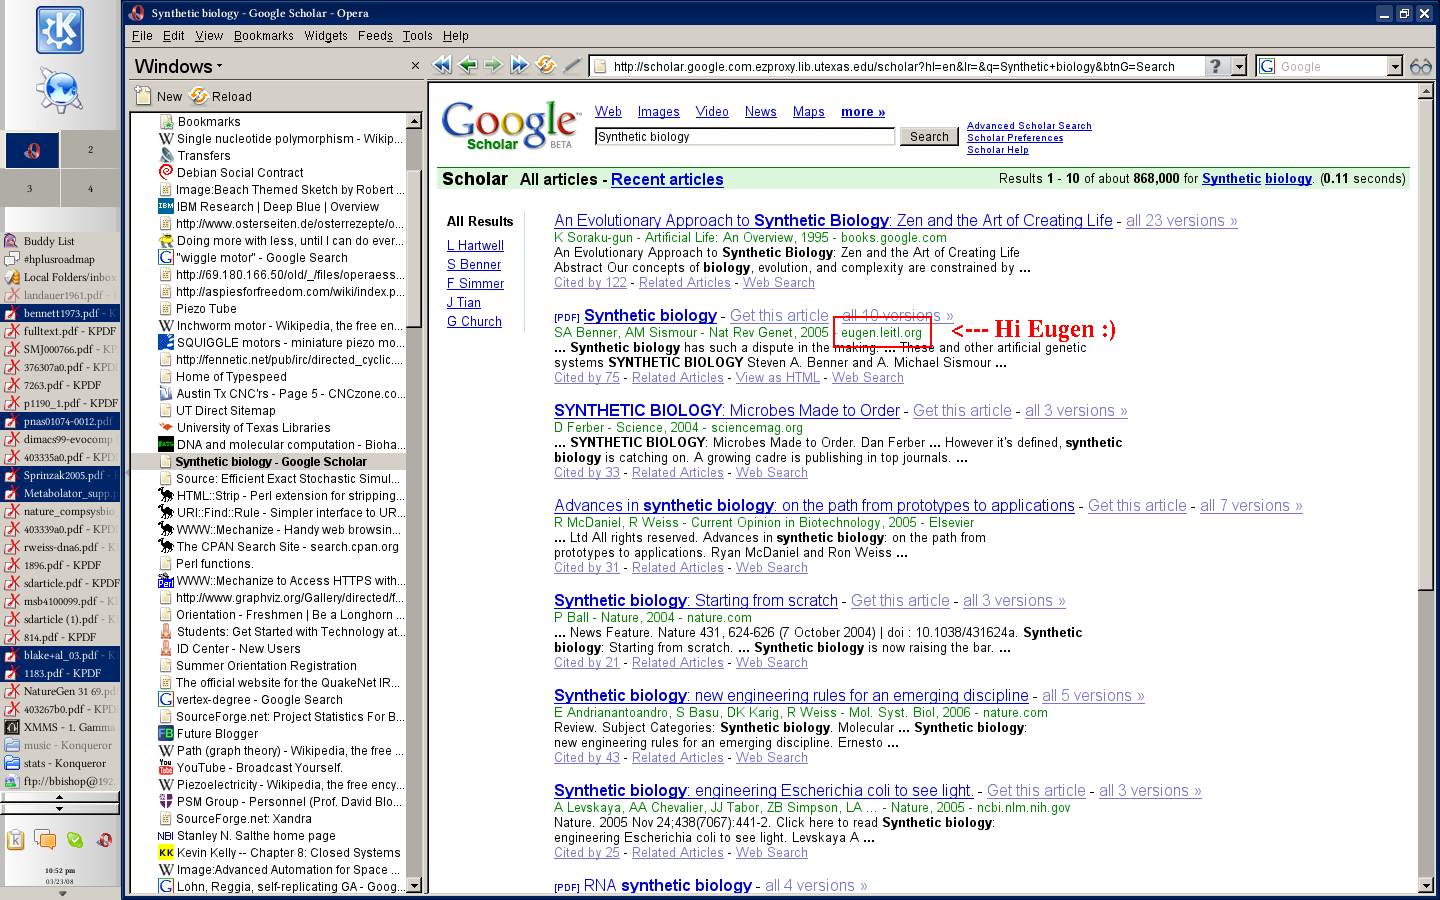Switch to virtual desktop 2
Viewport: 1440px width, 900px height.
pos(90,150)
